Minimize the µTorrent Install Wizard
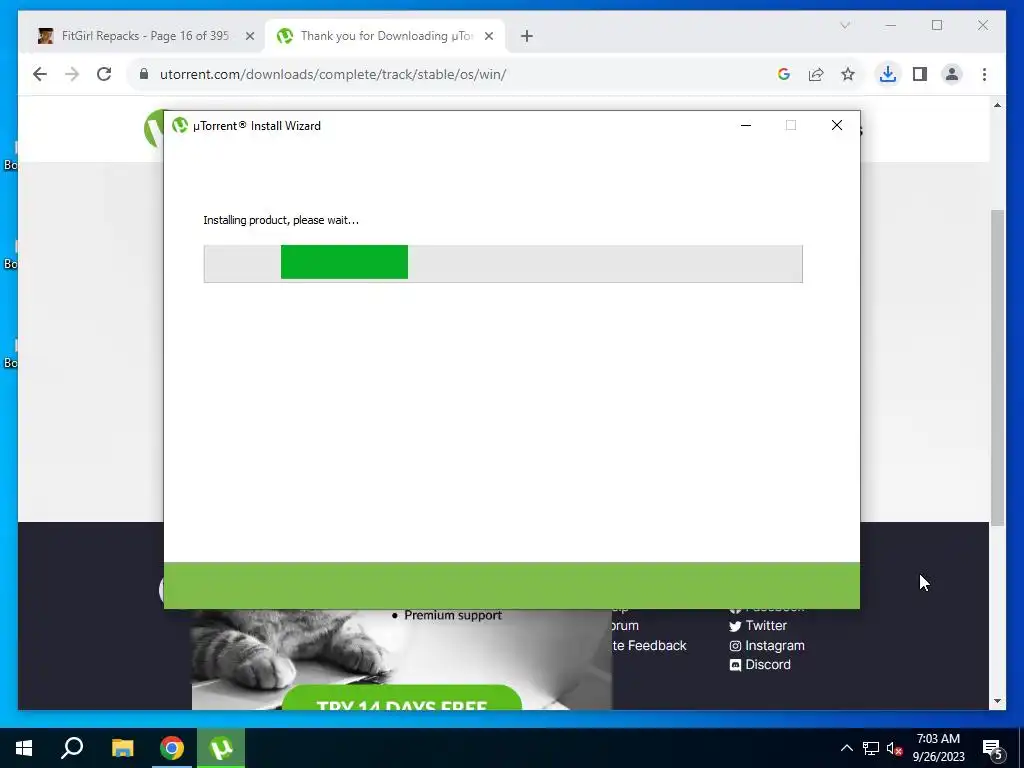The width and height of the screenshot is (1024, 768). click(x=746, y=125)
